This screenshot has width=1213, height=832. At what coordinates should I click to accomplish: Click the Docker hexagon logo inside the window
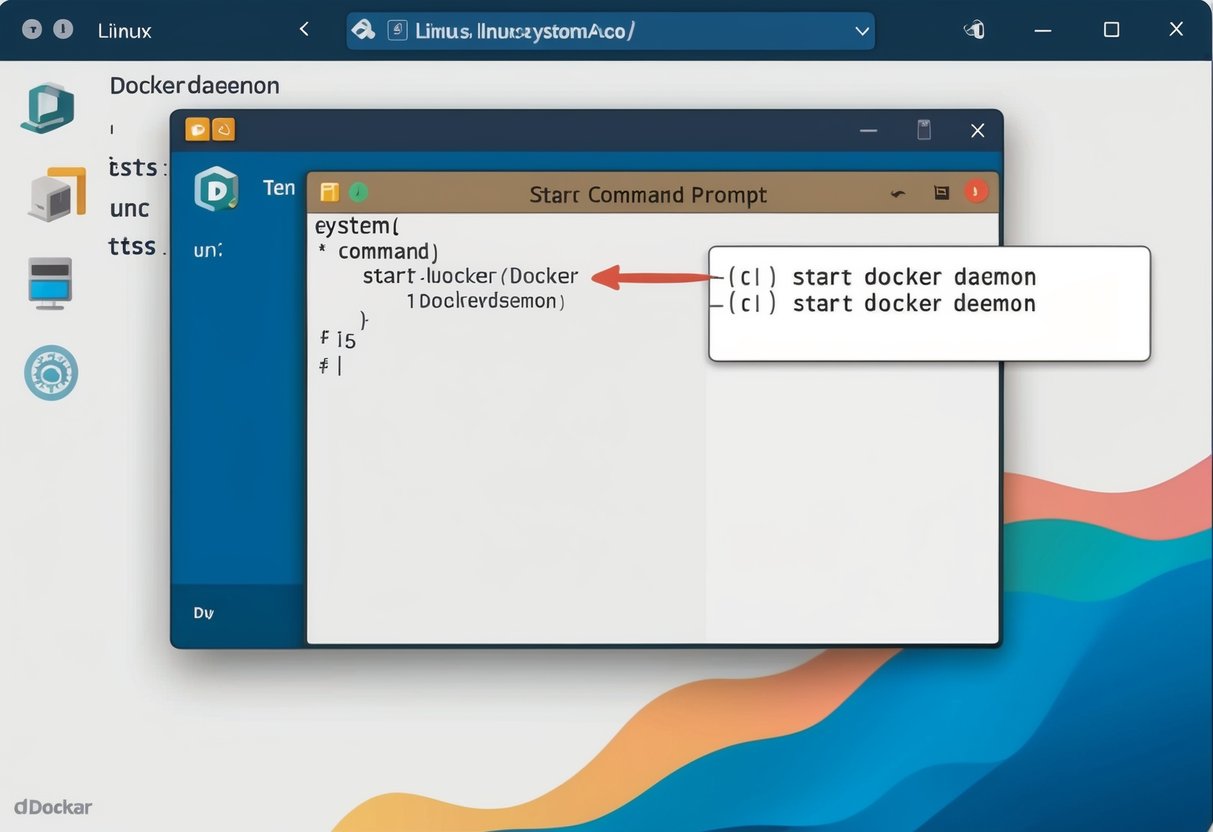[216, 188]
